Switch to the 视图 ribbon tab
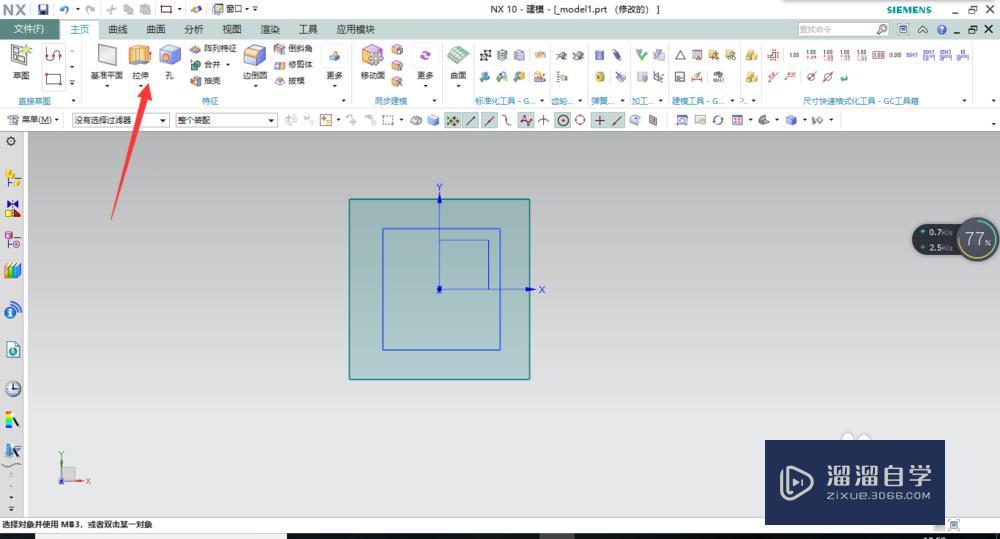The width and height of the screenshot is (1000, 539). 232,29
